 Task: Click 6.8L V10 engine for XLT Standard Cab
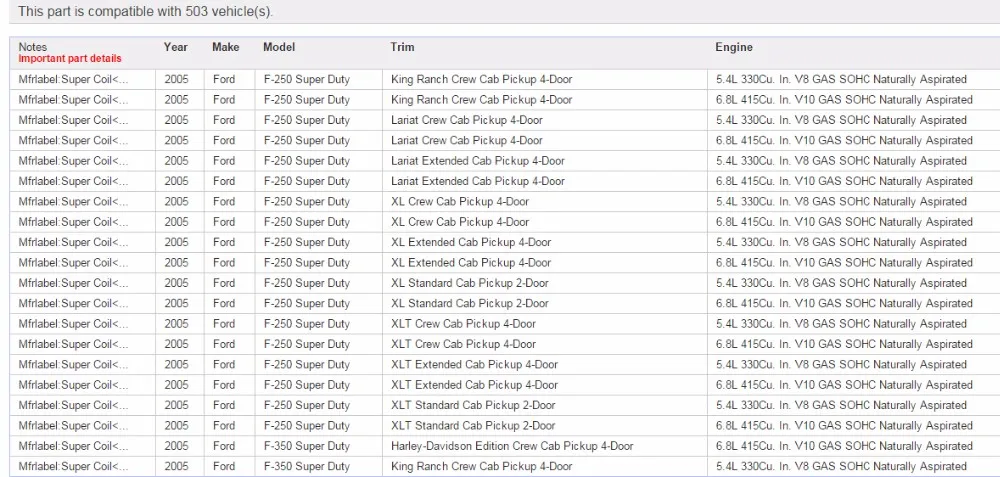click(844, 427)
